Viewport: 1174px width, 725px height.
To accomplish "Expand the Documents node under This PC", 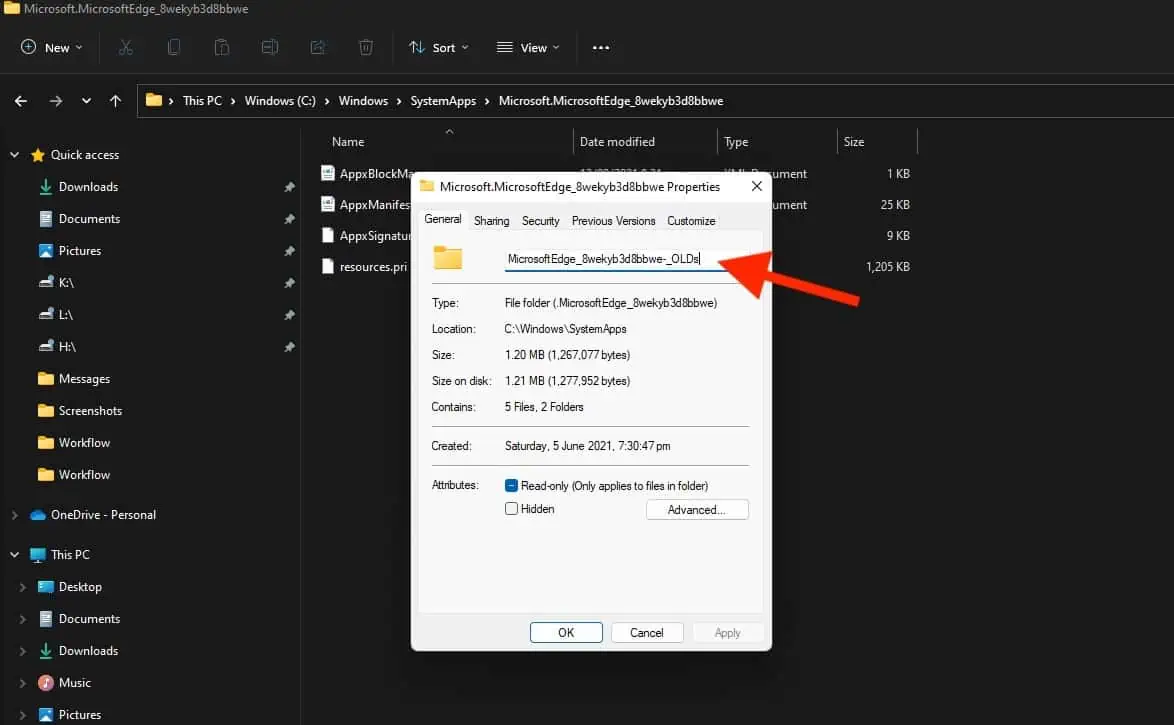I will point(22,619).
